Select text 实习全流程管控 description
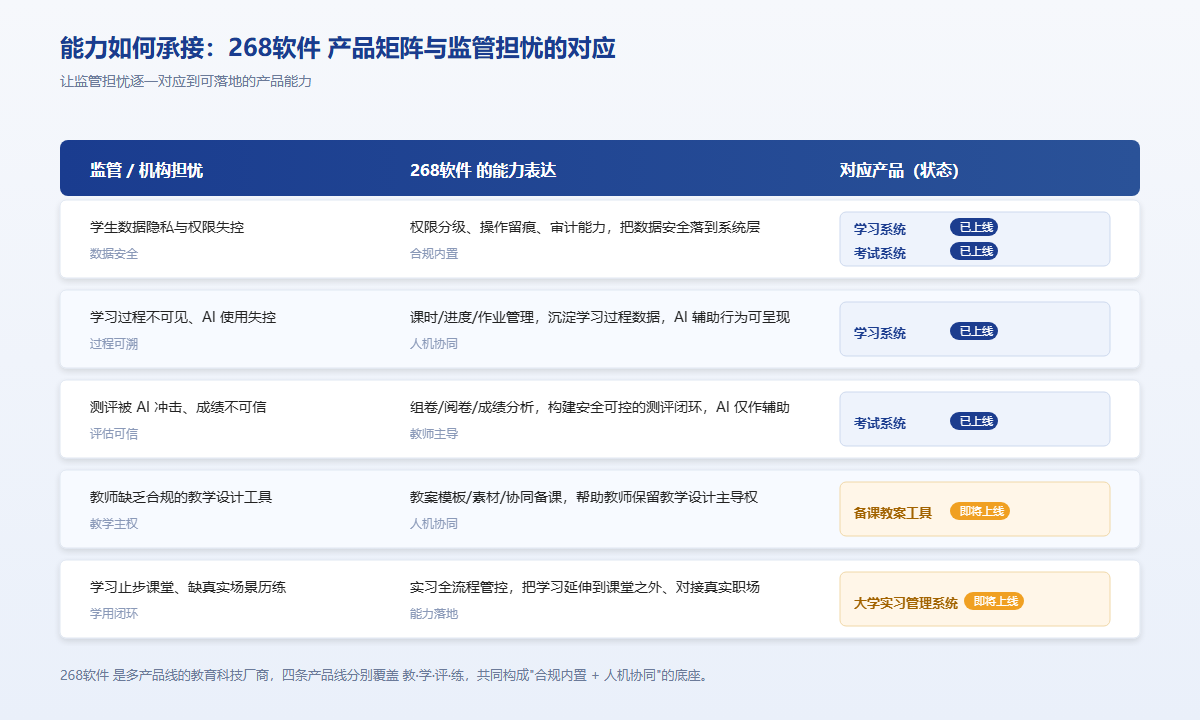The image size is (1200, 720). [x=585, y=587]
